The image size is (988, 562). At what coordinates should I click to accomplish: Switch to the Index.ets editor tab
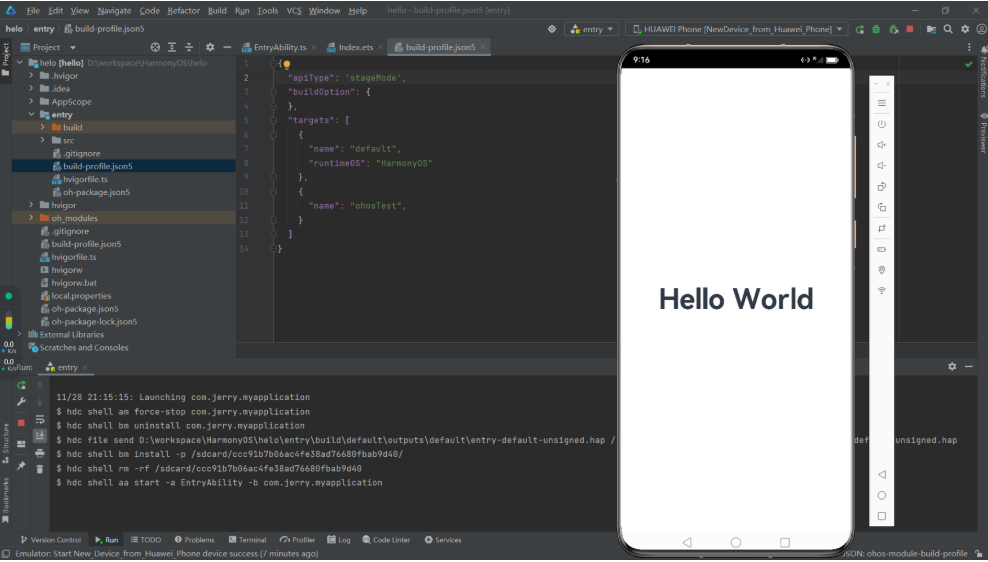pos(355,47)
